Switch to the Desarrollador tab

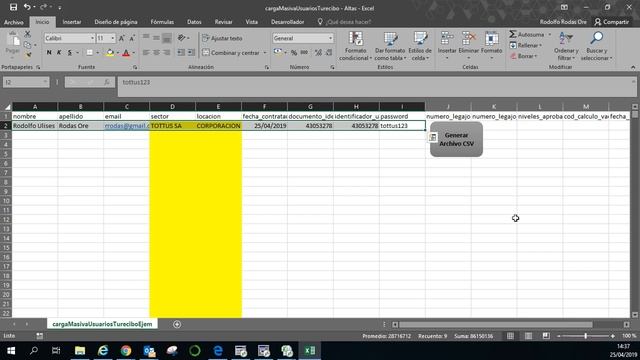coord(288,22)
